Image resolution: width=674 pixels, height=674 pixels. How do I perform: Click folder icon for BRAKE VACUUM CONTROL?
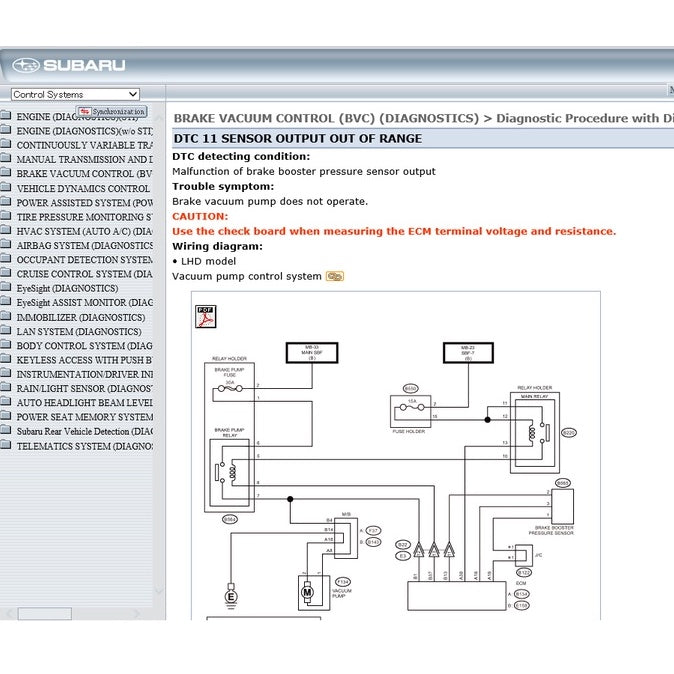pos(6,173)
